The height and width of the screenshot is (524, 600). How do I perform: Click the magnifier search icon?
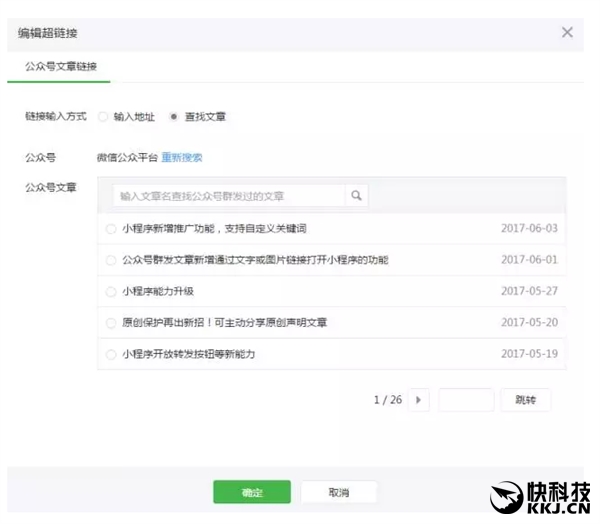[x=356, y=196]
